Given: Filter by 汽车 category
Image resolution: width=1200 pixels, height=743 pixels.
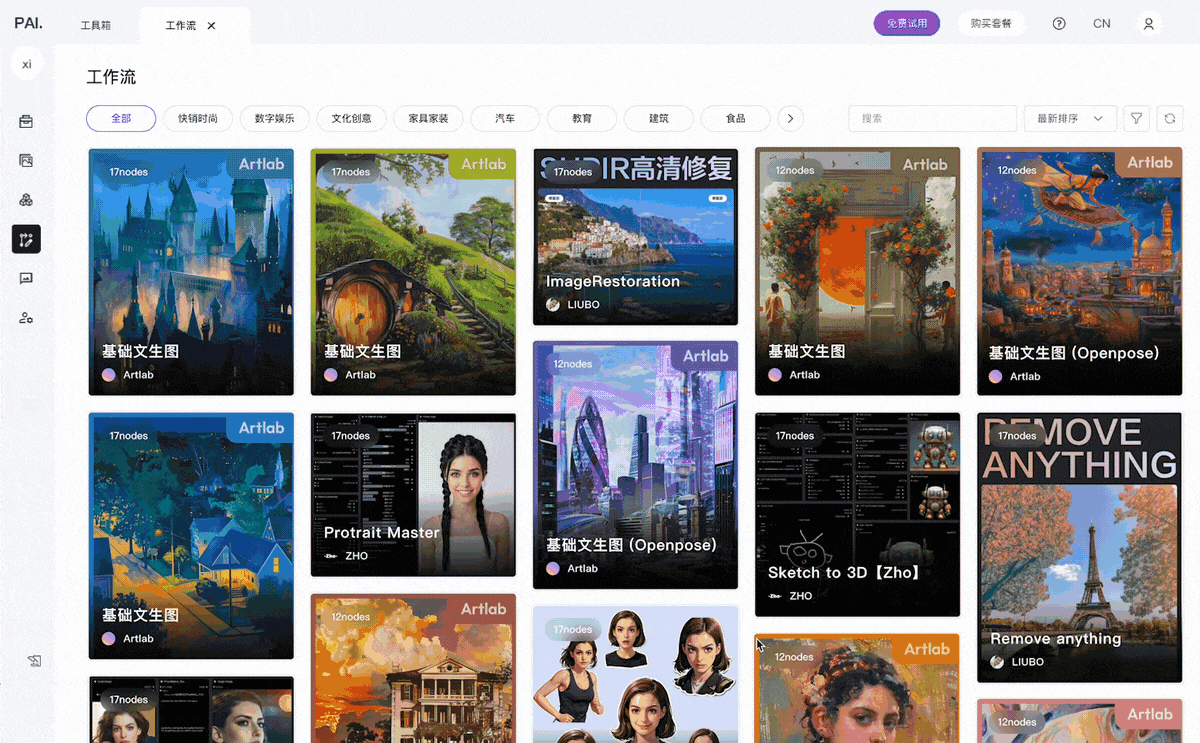Looking at the screenshot, I should click(x=505, y=118).
